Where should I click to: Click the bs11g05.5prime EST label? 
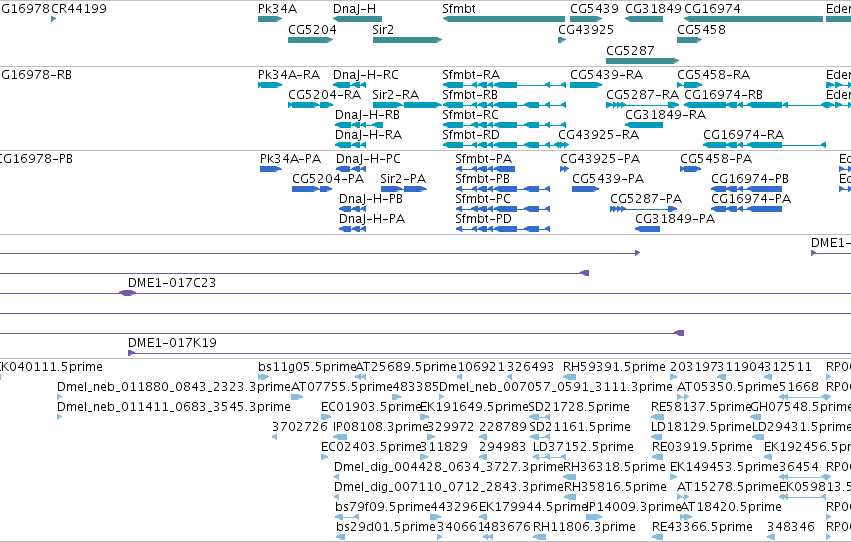coord(307,367)
